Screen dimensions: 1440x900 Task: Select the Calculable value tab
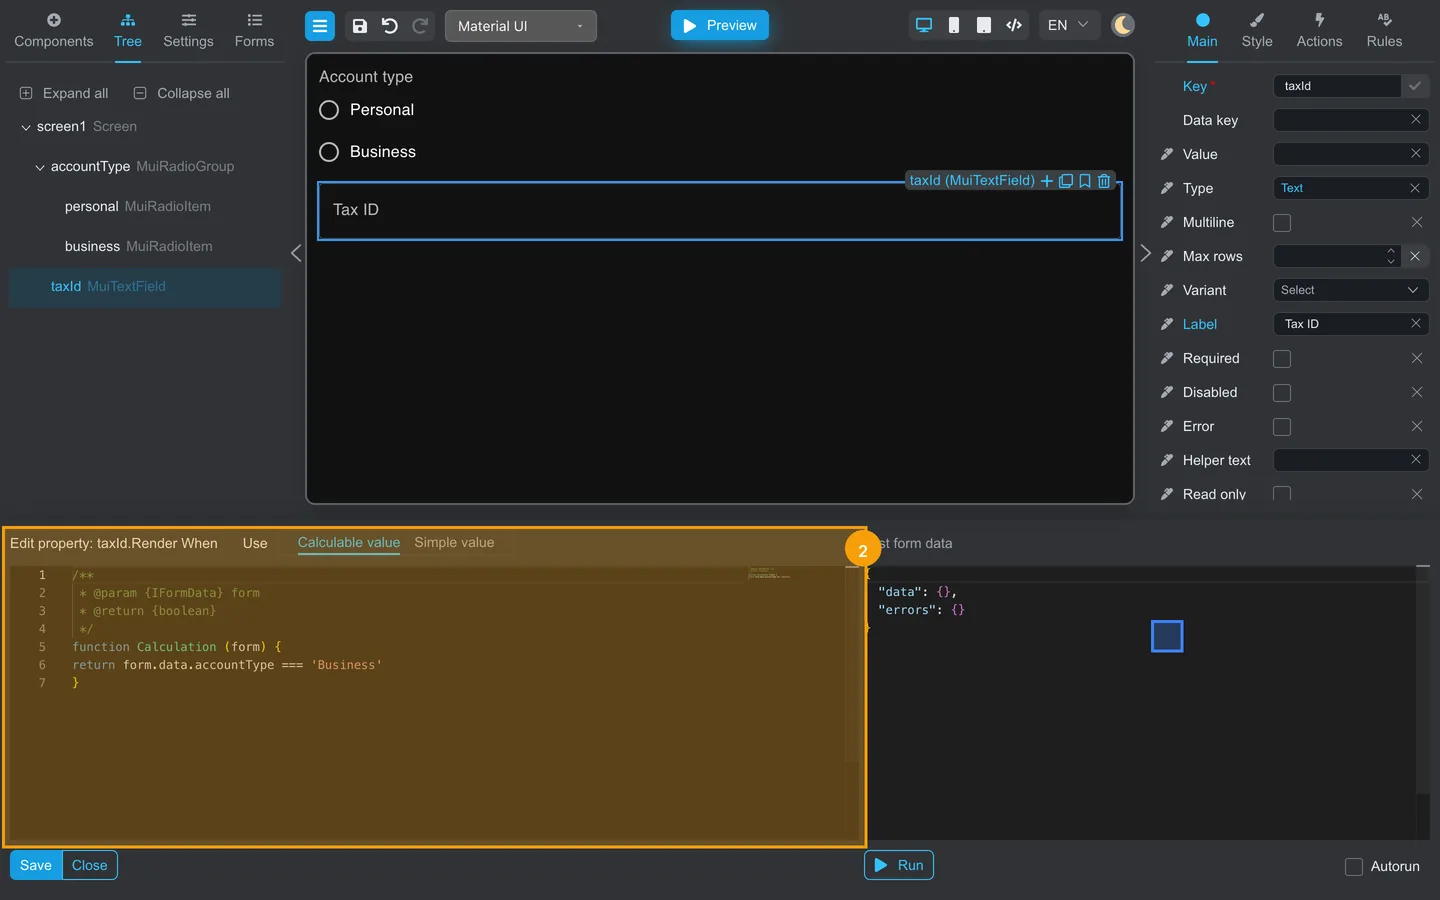coord(349,542)
